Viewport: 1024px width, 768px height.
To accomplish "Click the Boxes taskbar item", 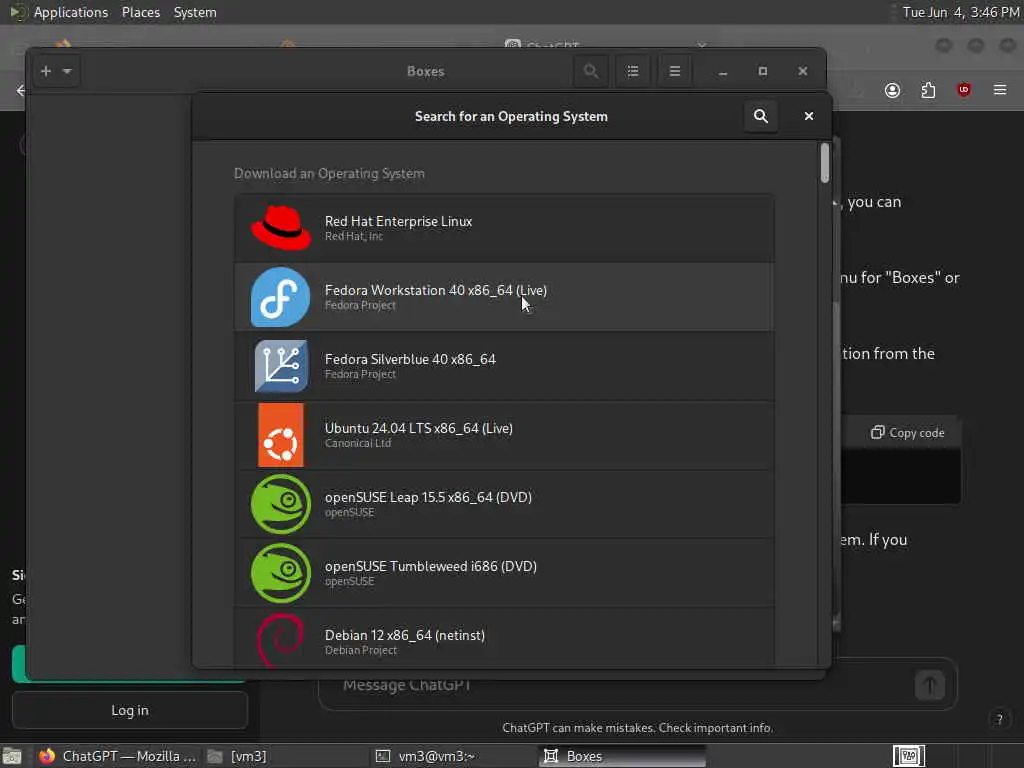I will click(624, 756).
